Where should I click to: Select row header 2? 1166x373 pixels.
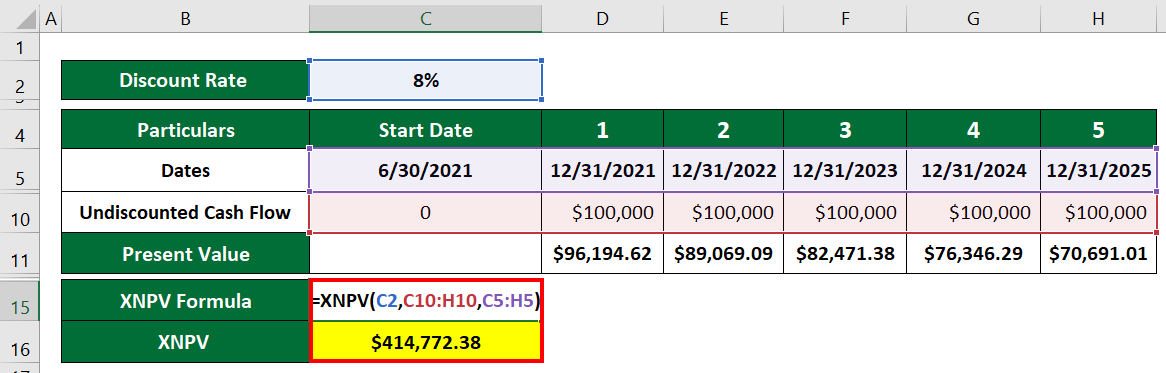(x=20, y=80)
